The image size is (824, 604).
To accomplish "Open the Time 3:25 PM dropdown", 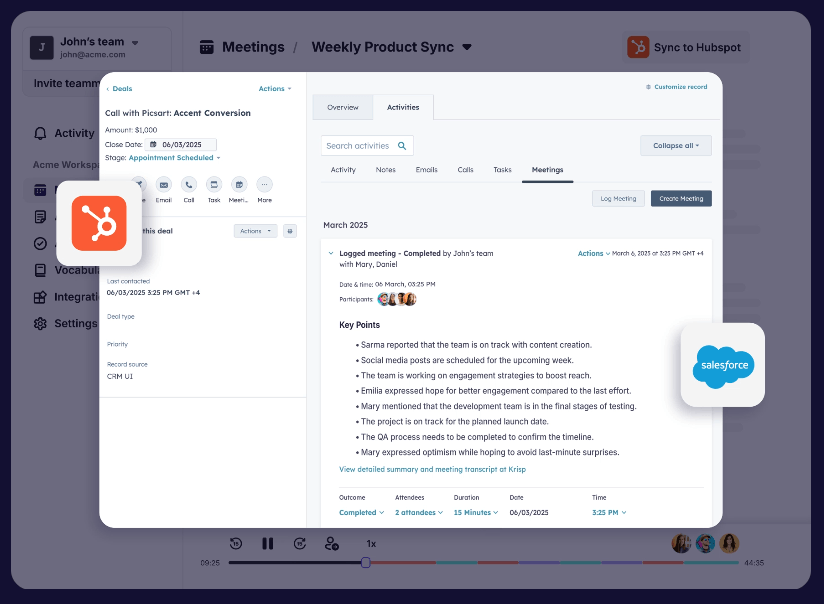I will (x=609, y=513).
